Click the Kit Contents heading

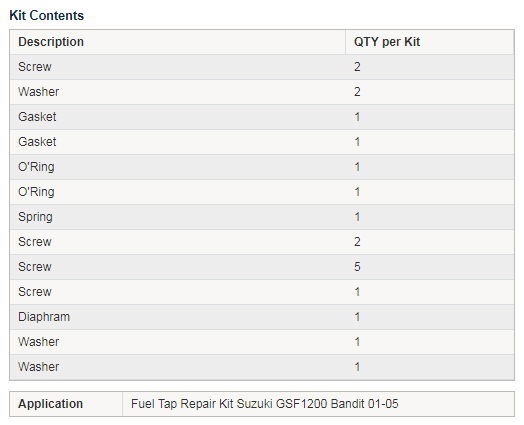click(x=46, y=16)
